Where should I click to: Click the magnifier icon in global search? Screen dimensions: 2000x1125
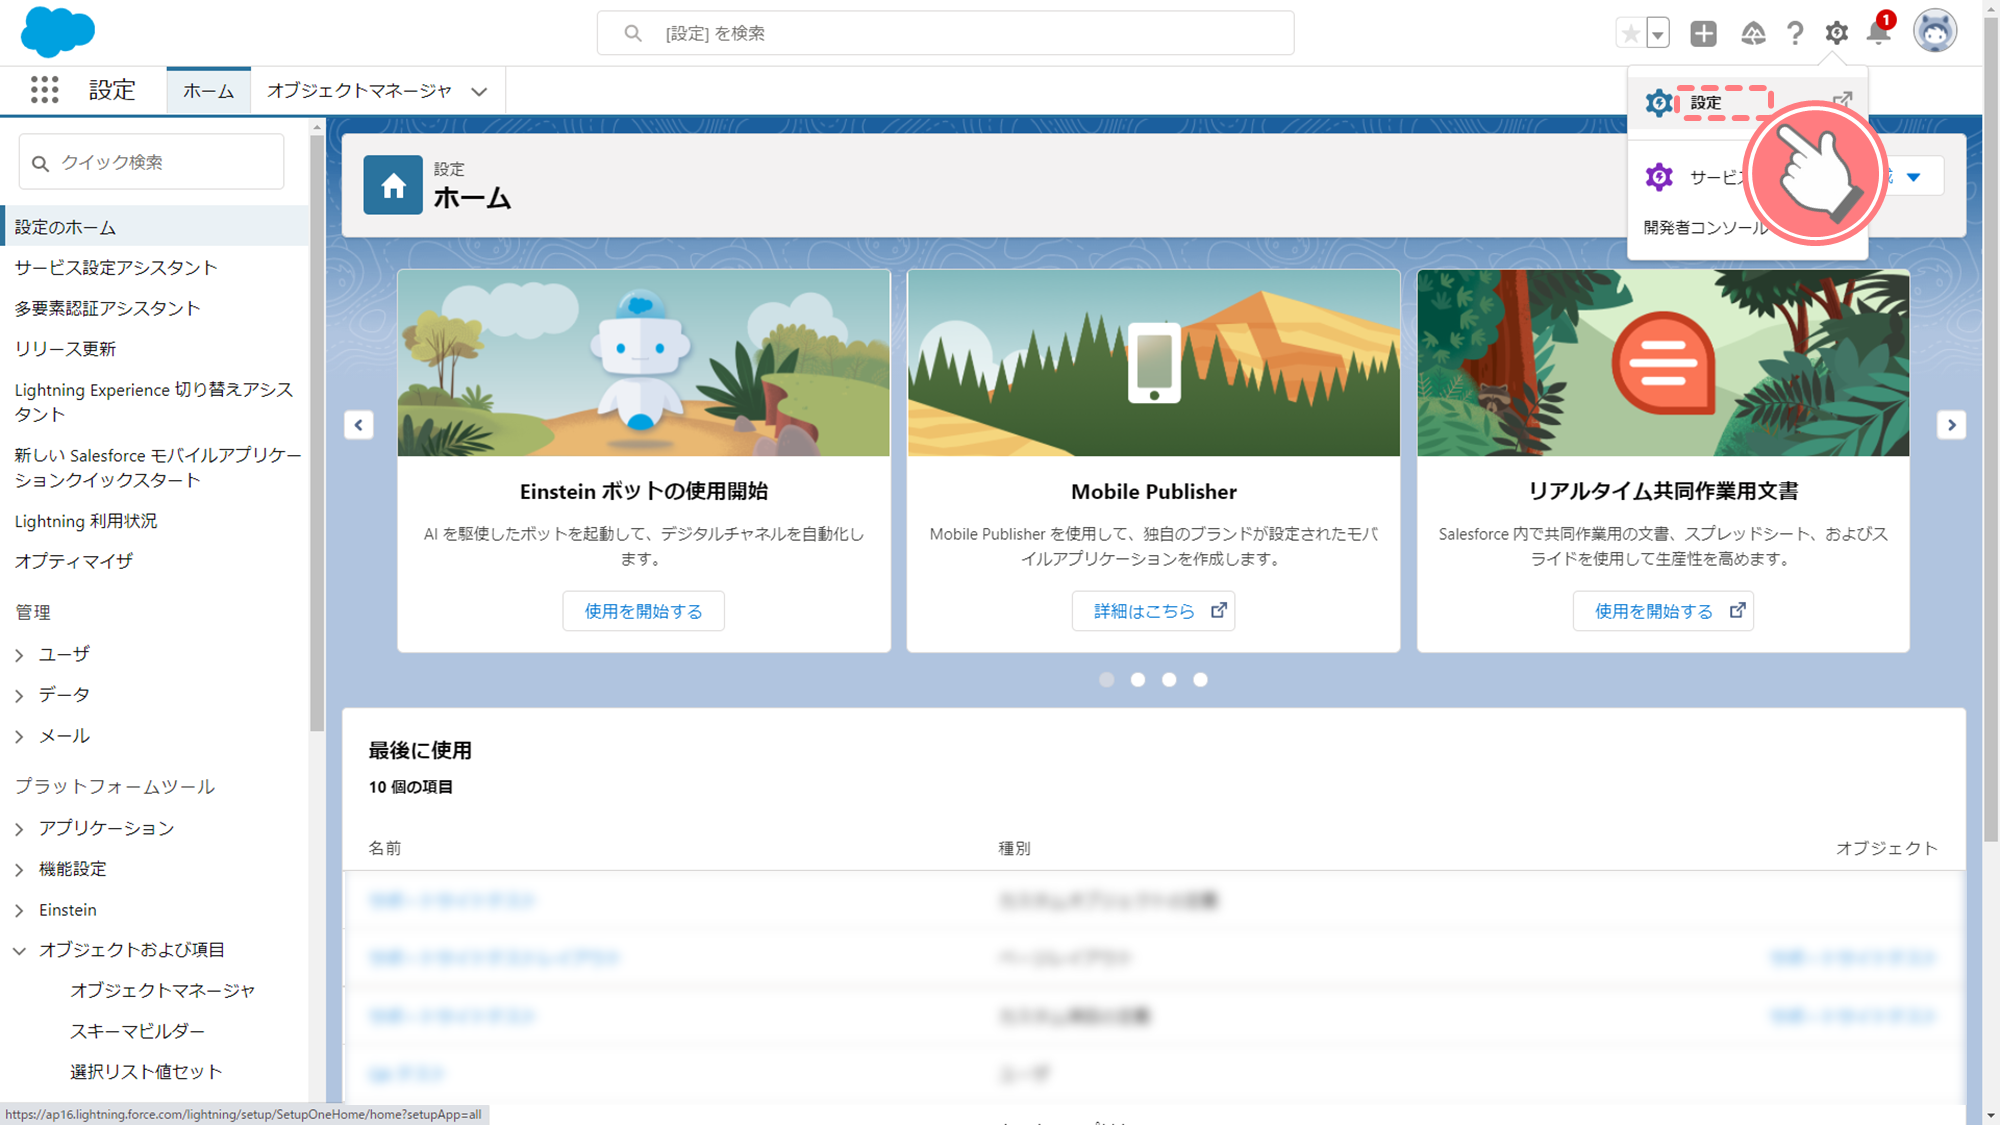coord(633,33)
